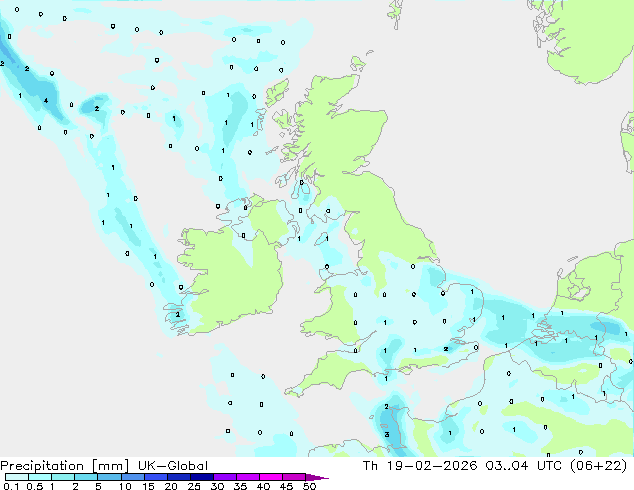Select the 10–15 mm blue legend swatch

point(133,477)
